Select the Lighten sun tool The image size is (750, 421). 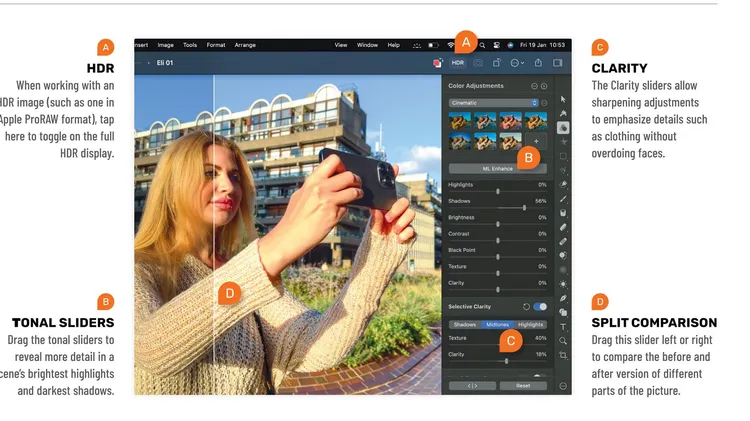pos(563,284)
